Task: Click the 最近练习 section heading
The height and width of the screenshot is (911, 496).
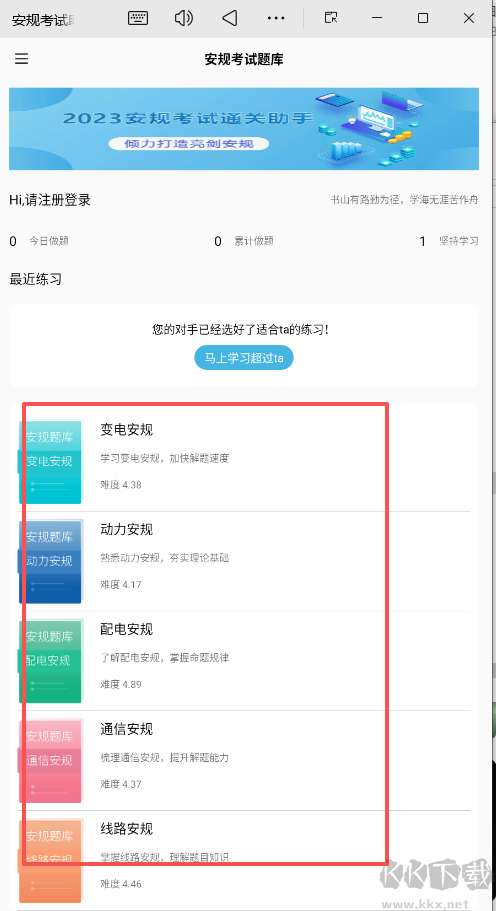Action: pos(35,279)
